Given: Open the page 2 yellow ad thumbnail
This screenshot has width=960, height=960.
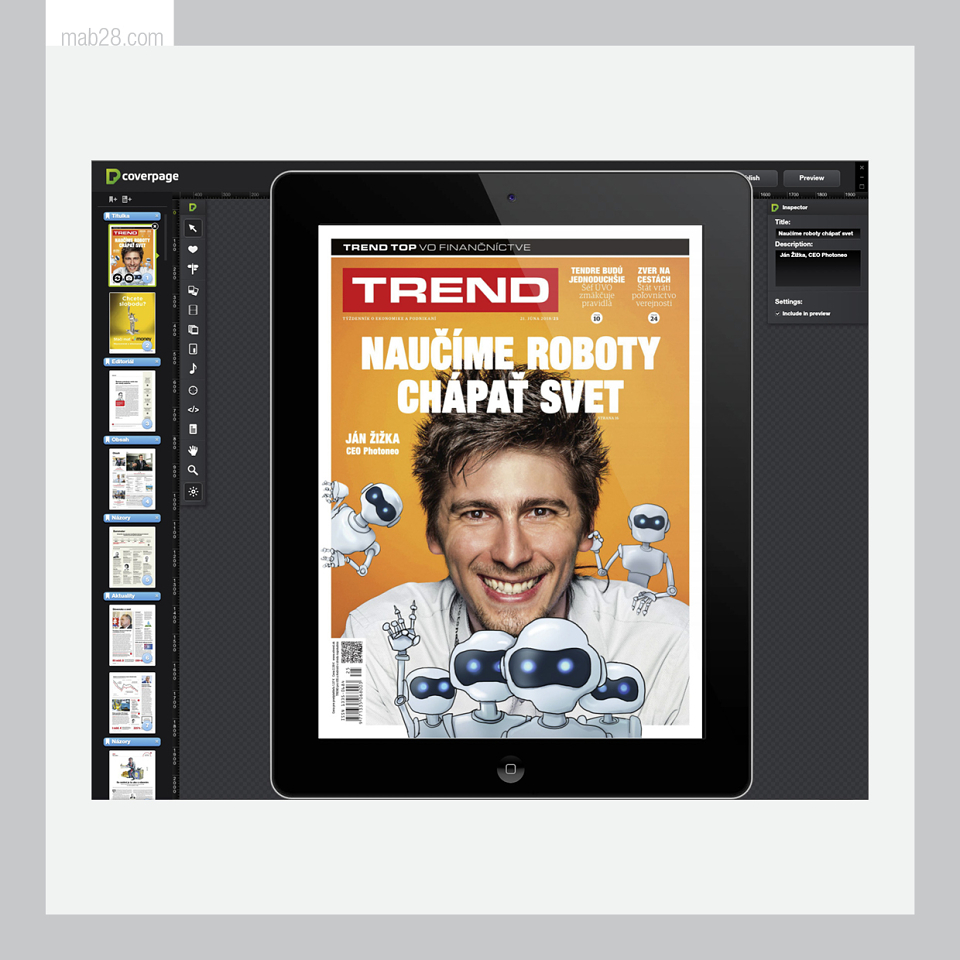Looking at the screenshot, I should tap(132, 323).
